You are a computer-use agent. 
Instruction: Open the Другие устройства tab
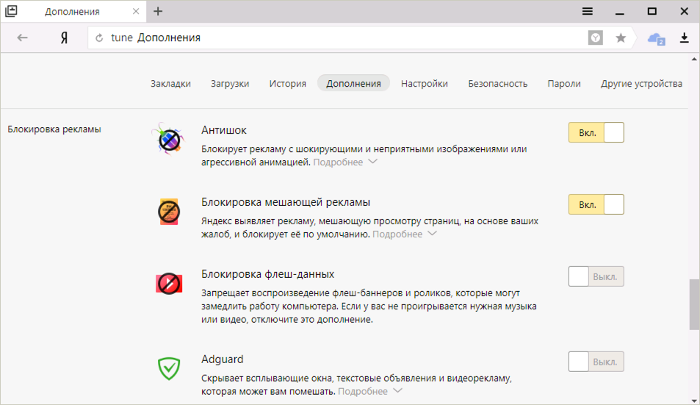click(x=641, y=84)
